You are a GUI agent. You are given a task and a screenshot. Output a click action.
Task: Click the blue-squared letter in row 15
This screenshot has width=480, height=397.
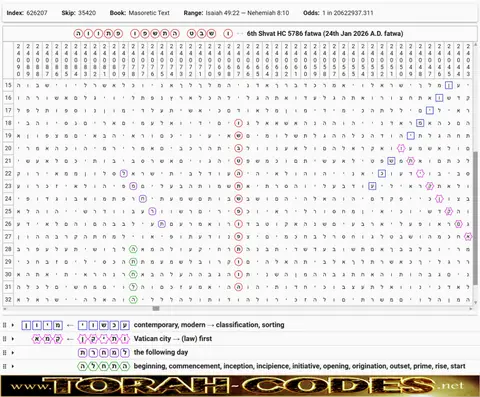449,85
